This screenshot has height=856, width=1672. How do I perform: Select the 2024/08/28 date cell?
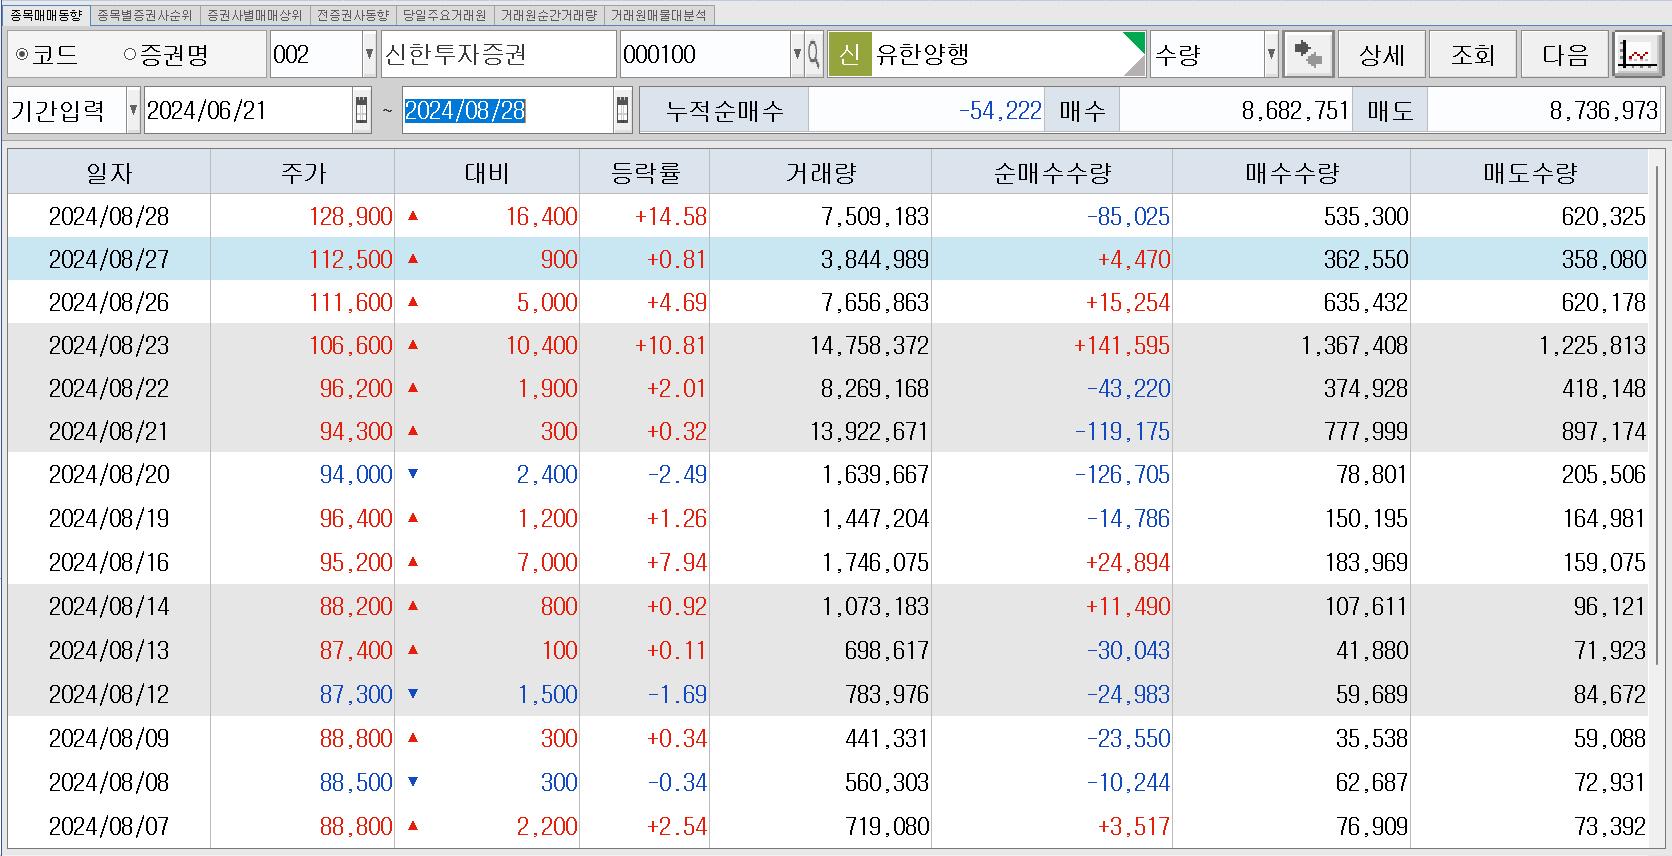tap(109, 216)
